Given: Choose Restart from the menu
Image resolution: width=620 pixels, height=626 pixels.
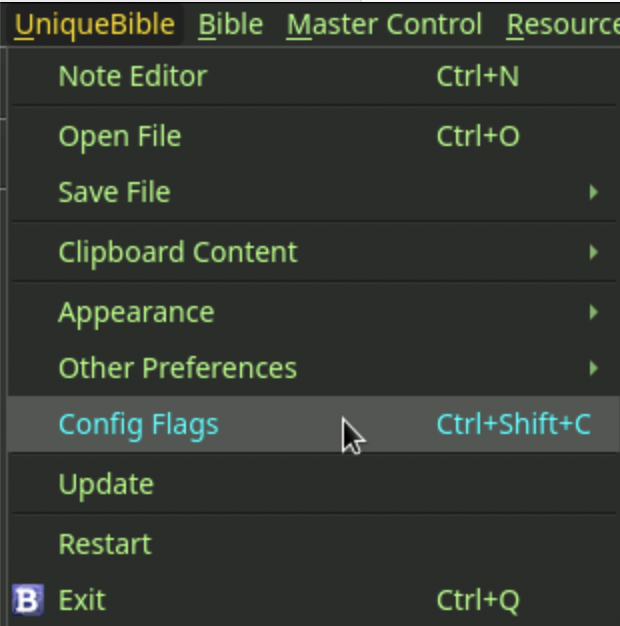Looking at the screenshot, I should click(313, 544).
